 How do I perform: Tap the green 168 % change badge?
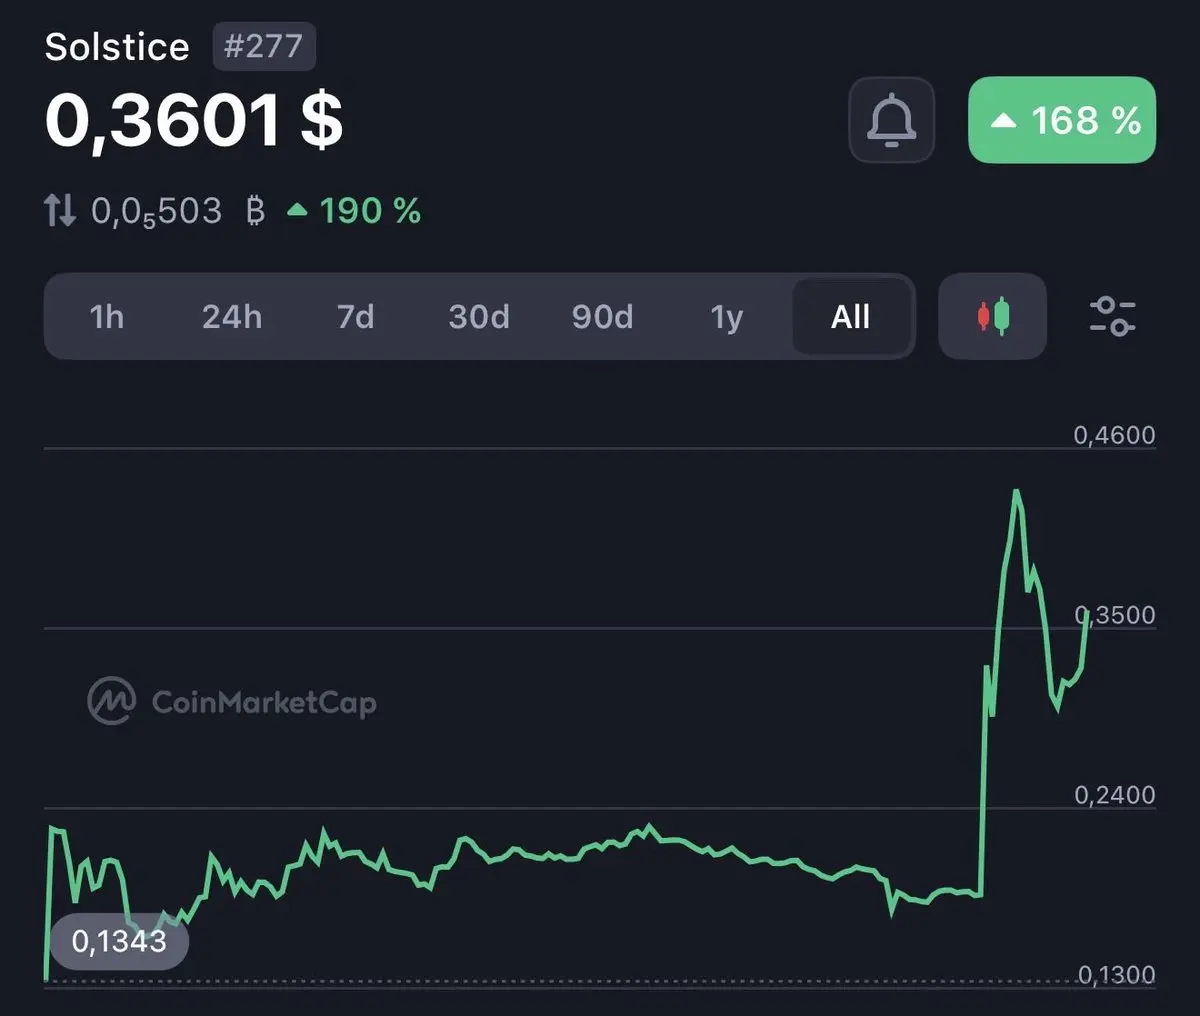[1062, 120]
